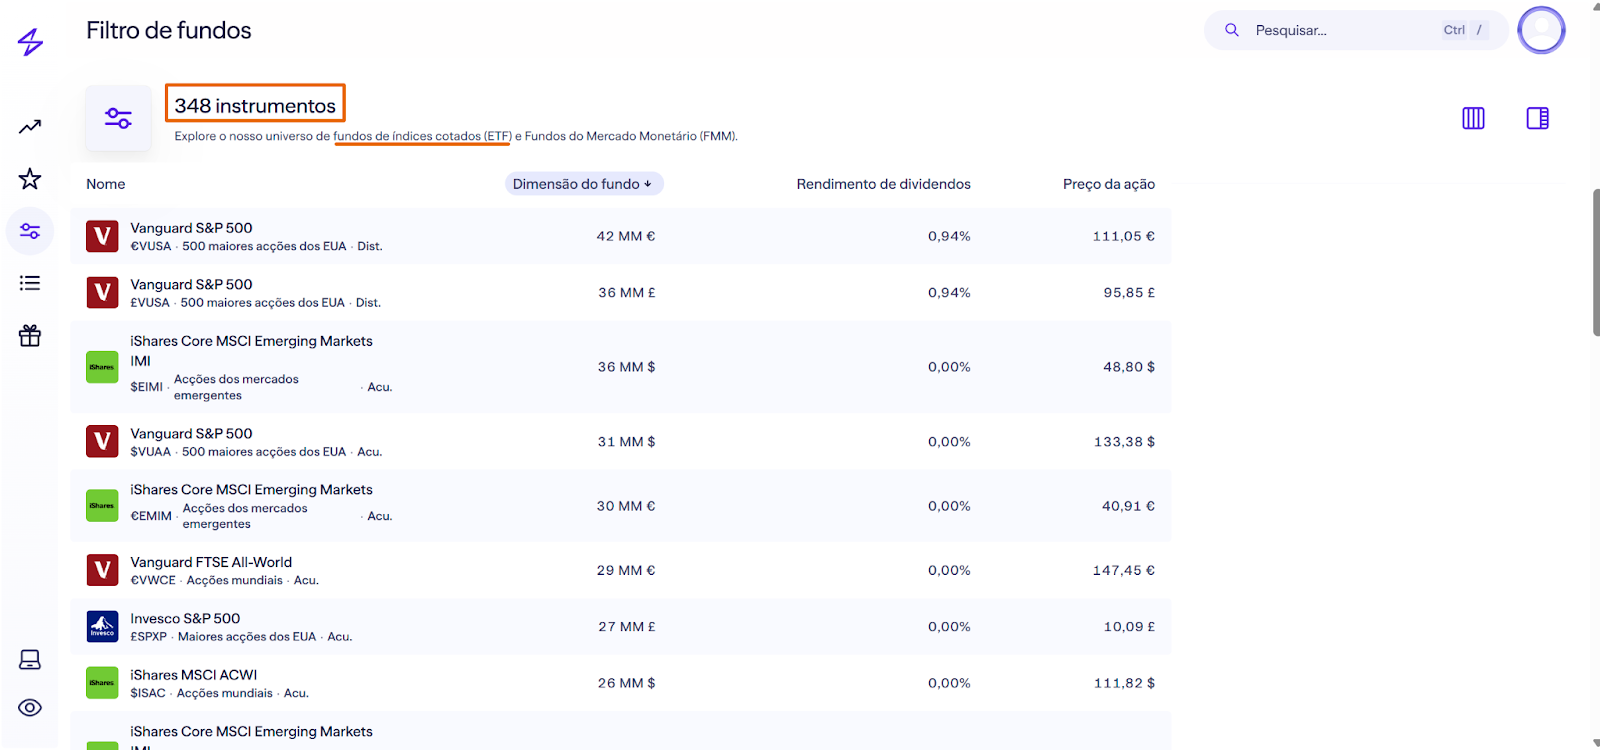Image resolution: width=1600 pixels, height=750 pixels.
Task: Select the 27 MM £ fund size value
Action: [627, 627]
